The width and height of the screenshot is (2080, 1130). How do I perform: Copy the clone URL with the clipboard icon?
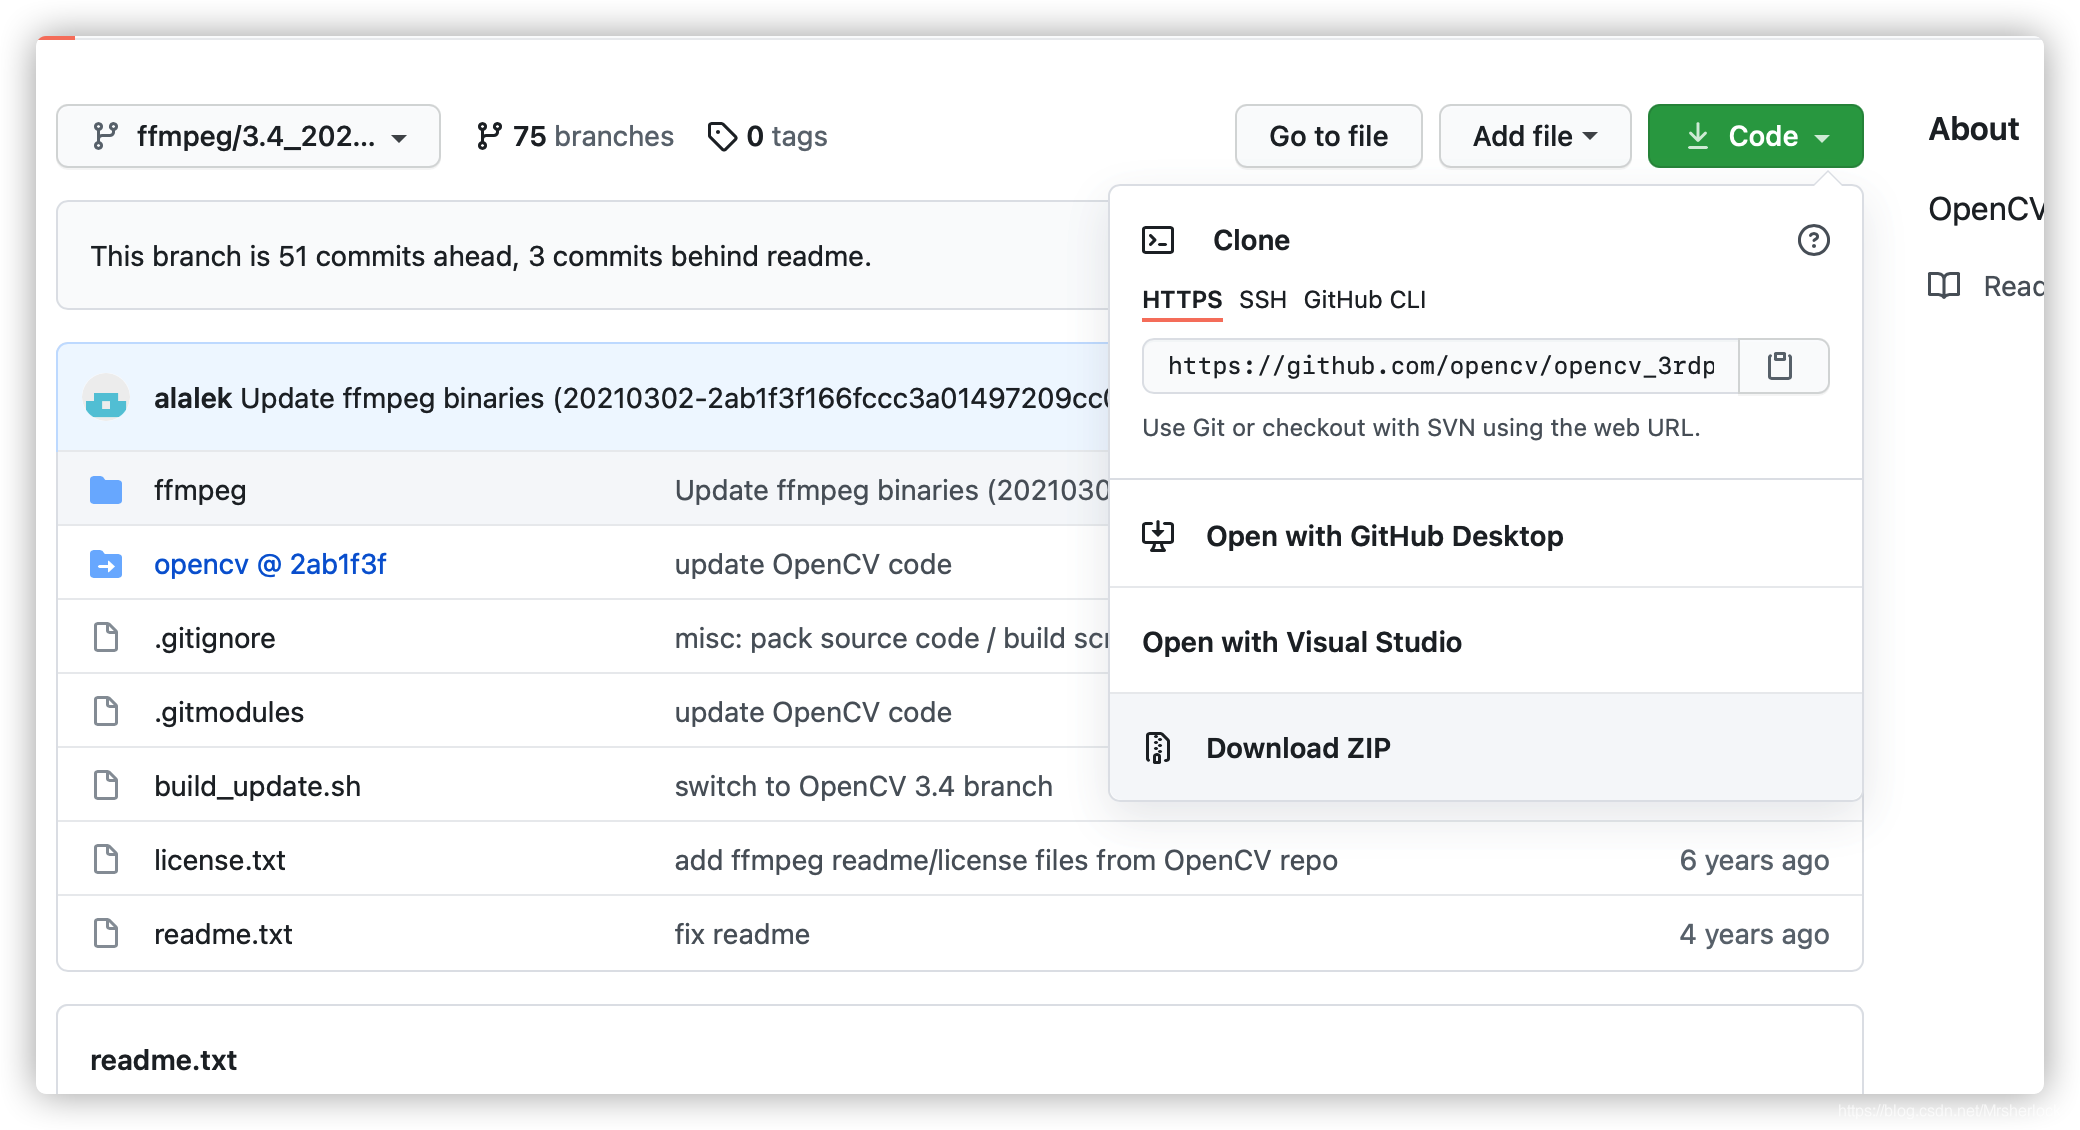click(x=1780, y=366)
